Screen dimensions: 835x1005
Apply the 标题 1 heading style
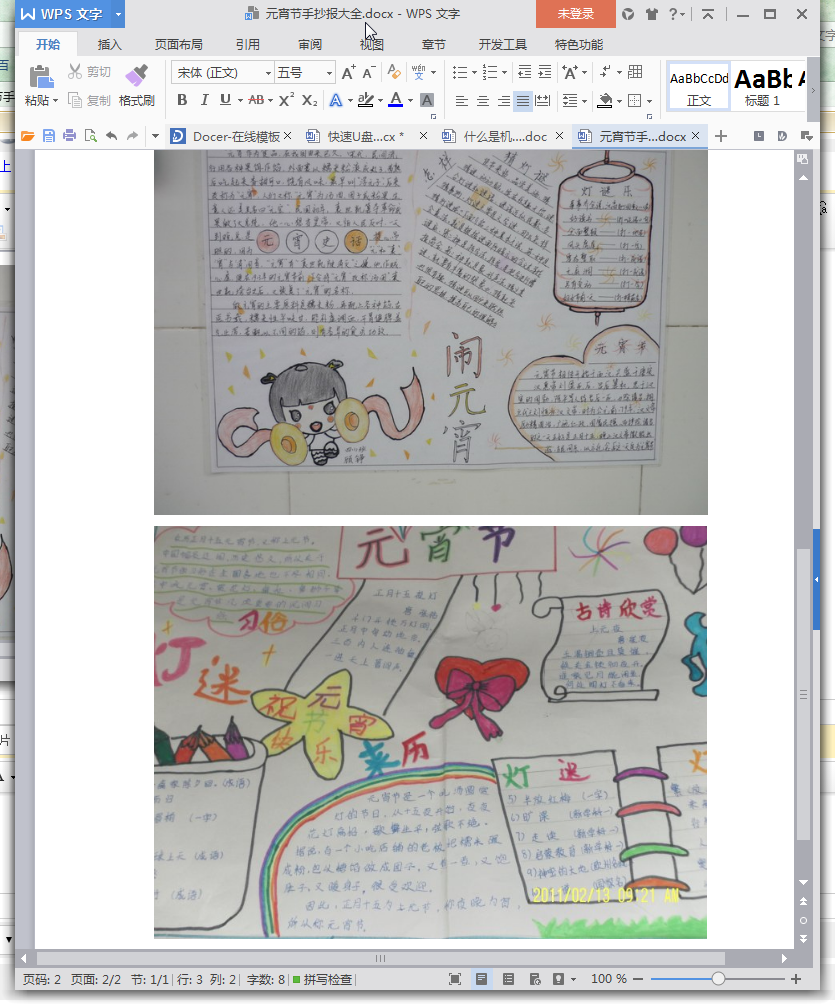click(763, 86)
